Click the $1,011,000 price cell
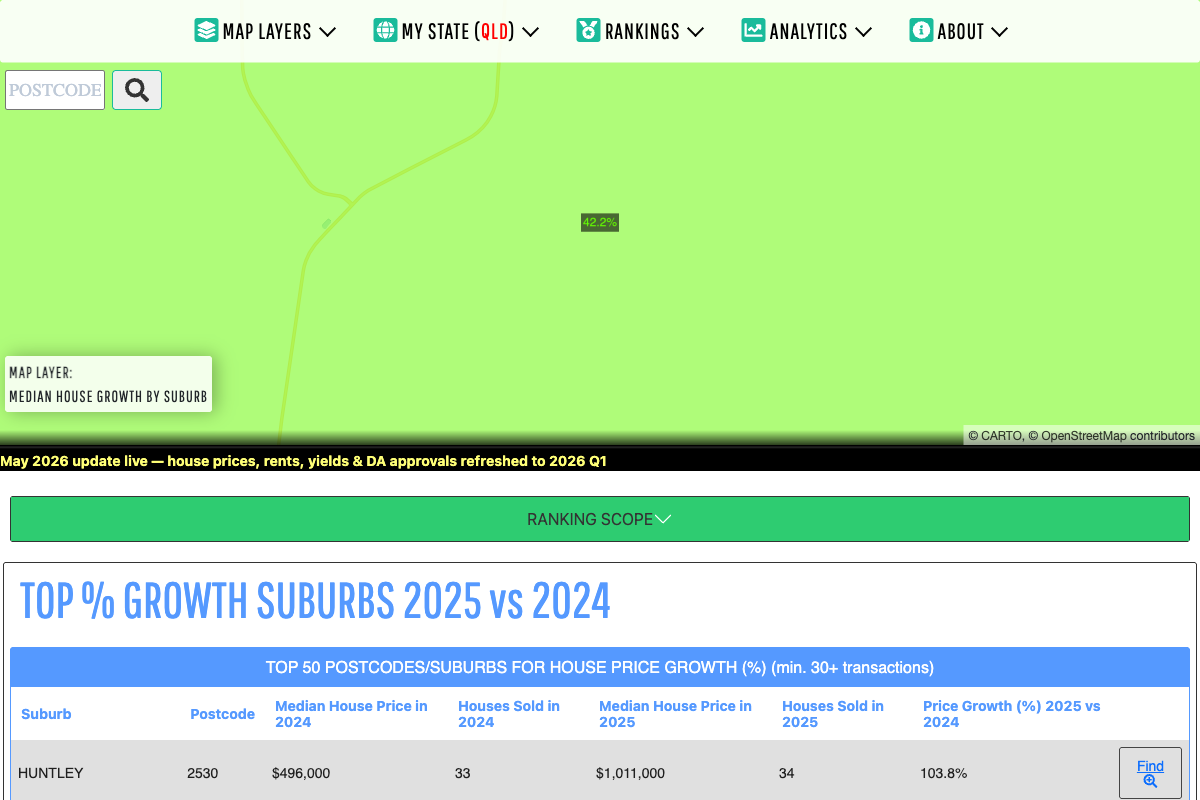This screenshot has width=1200, height=800. (630, 773)
